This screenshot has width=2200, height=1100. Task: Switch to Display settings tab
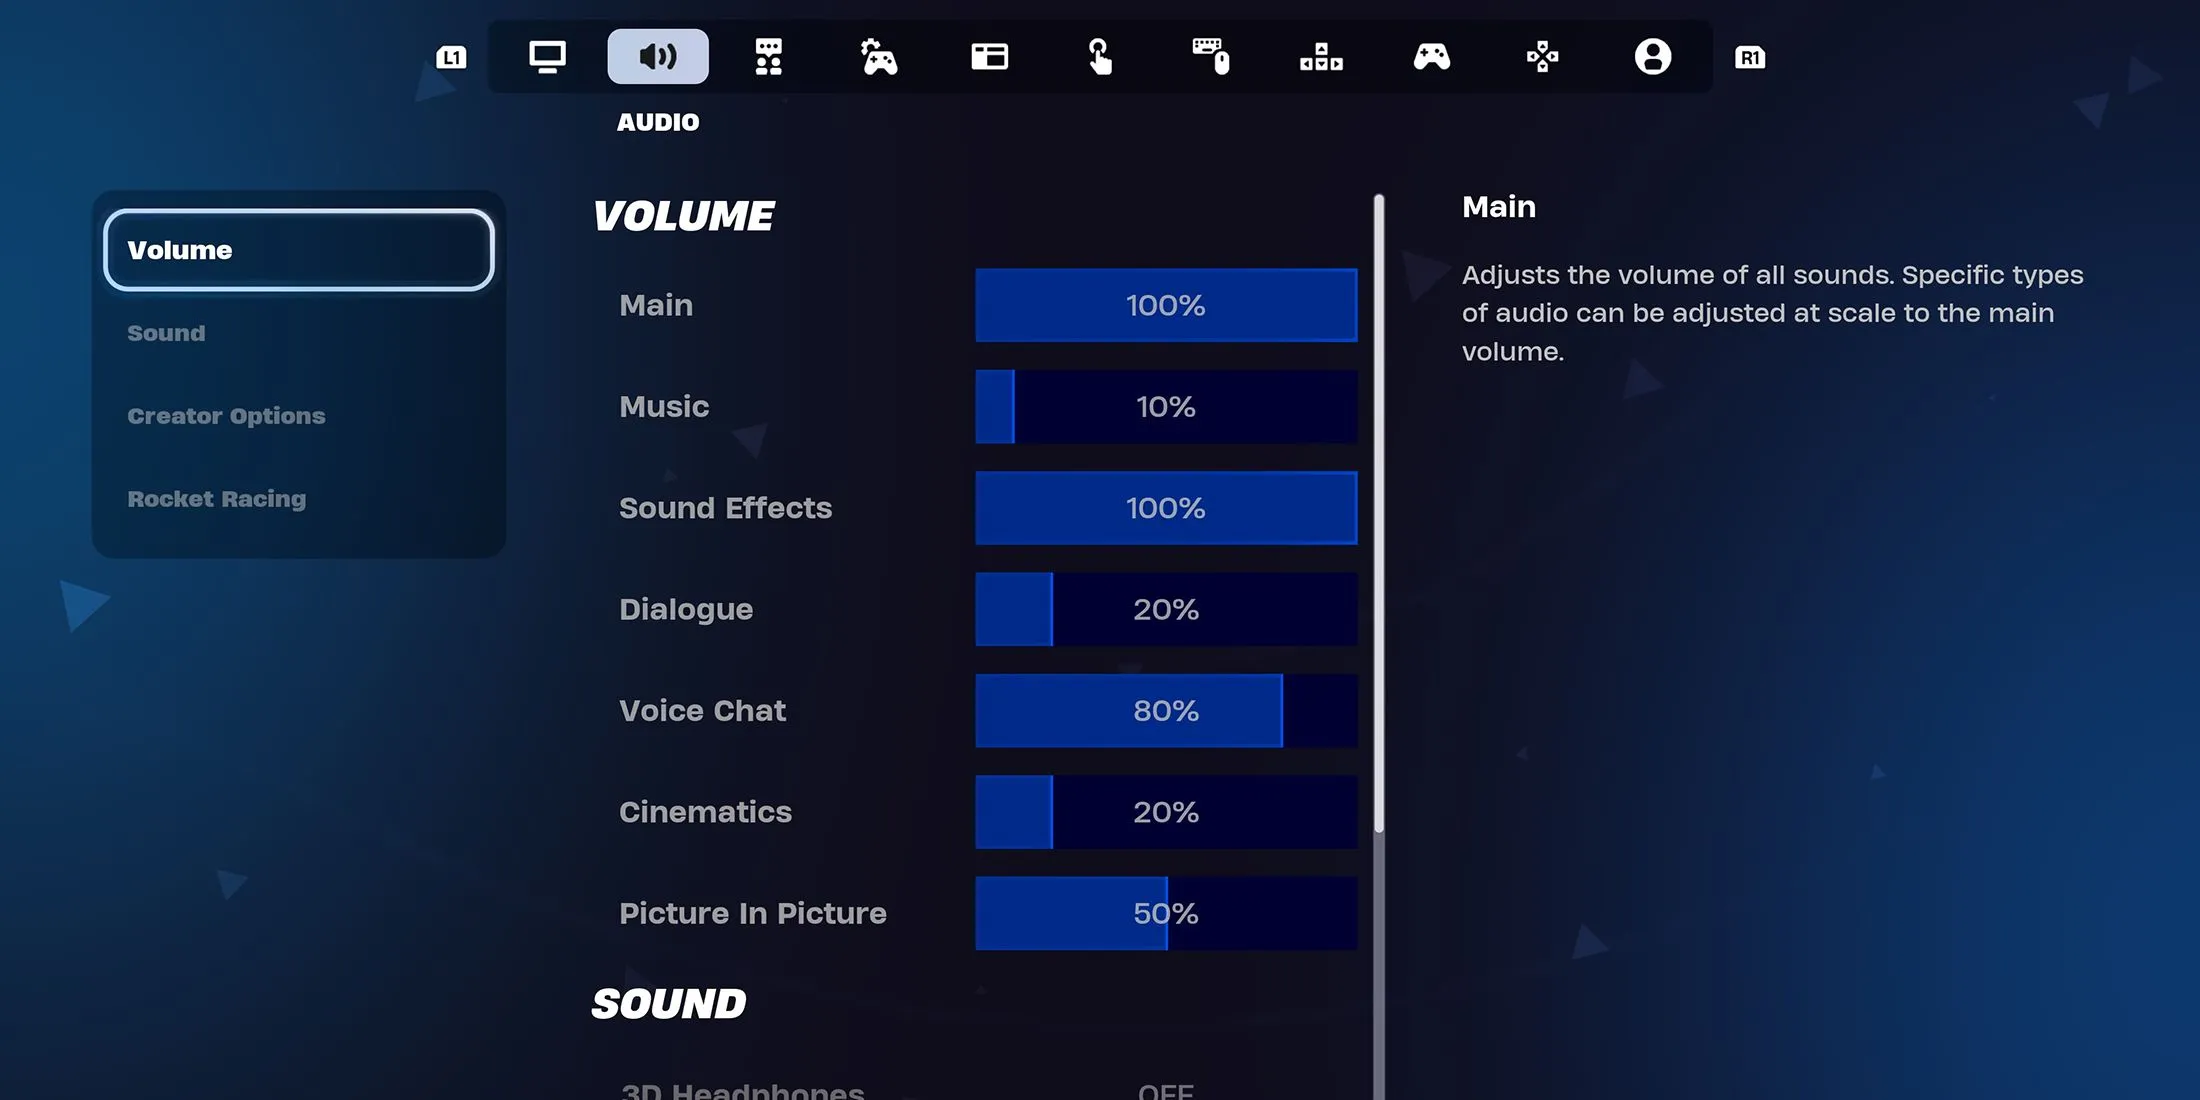(547, 56)
